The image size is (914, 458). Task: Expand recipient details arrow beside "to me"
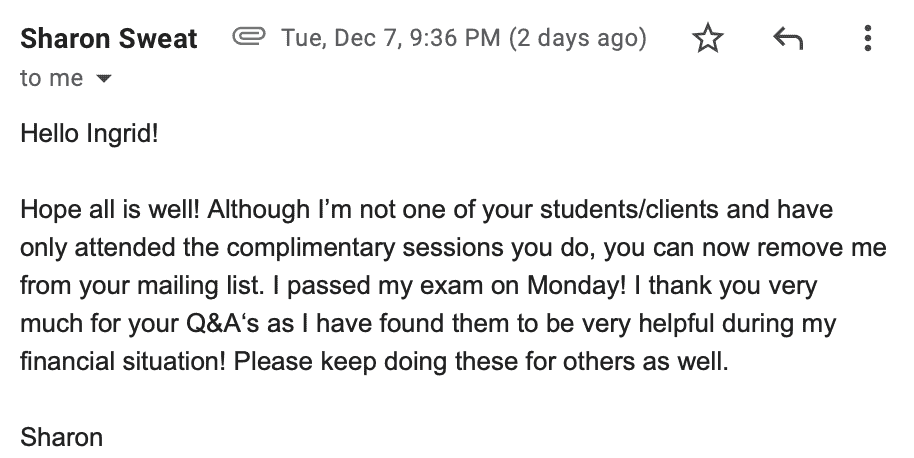tap(101, 79)
